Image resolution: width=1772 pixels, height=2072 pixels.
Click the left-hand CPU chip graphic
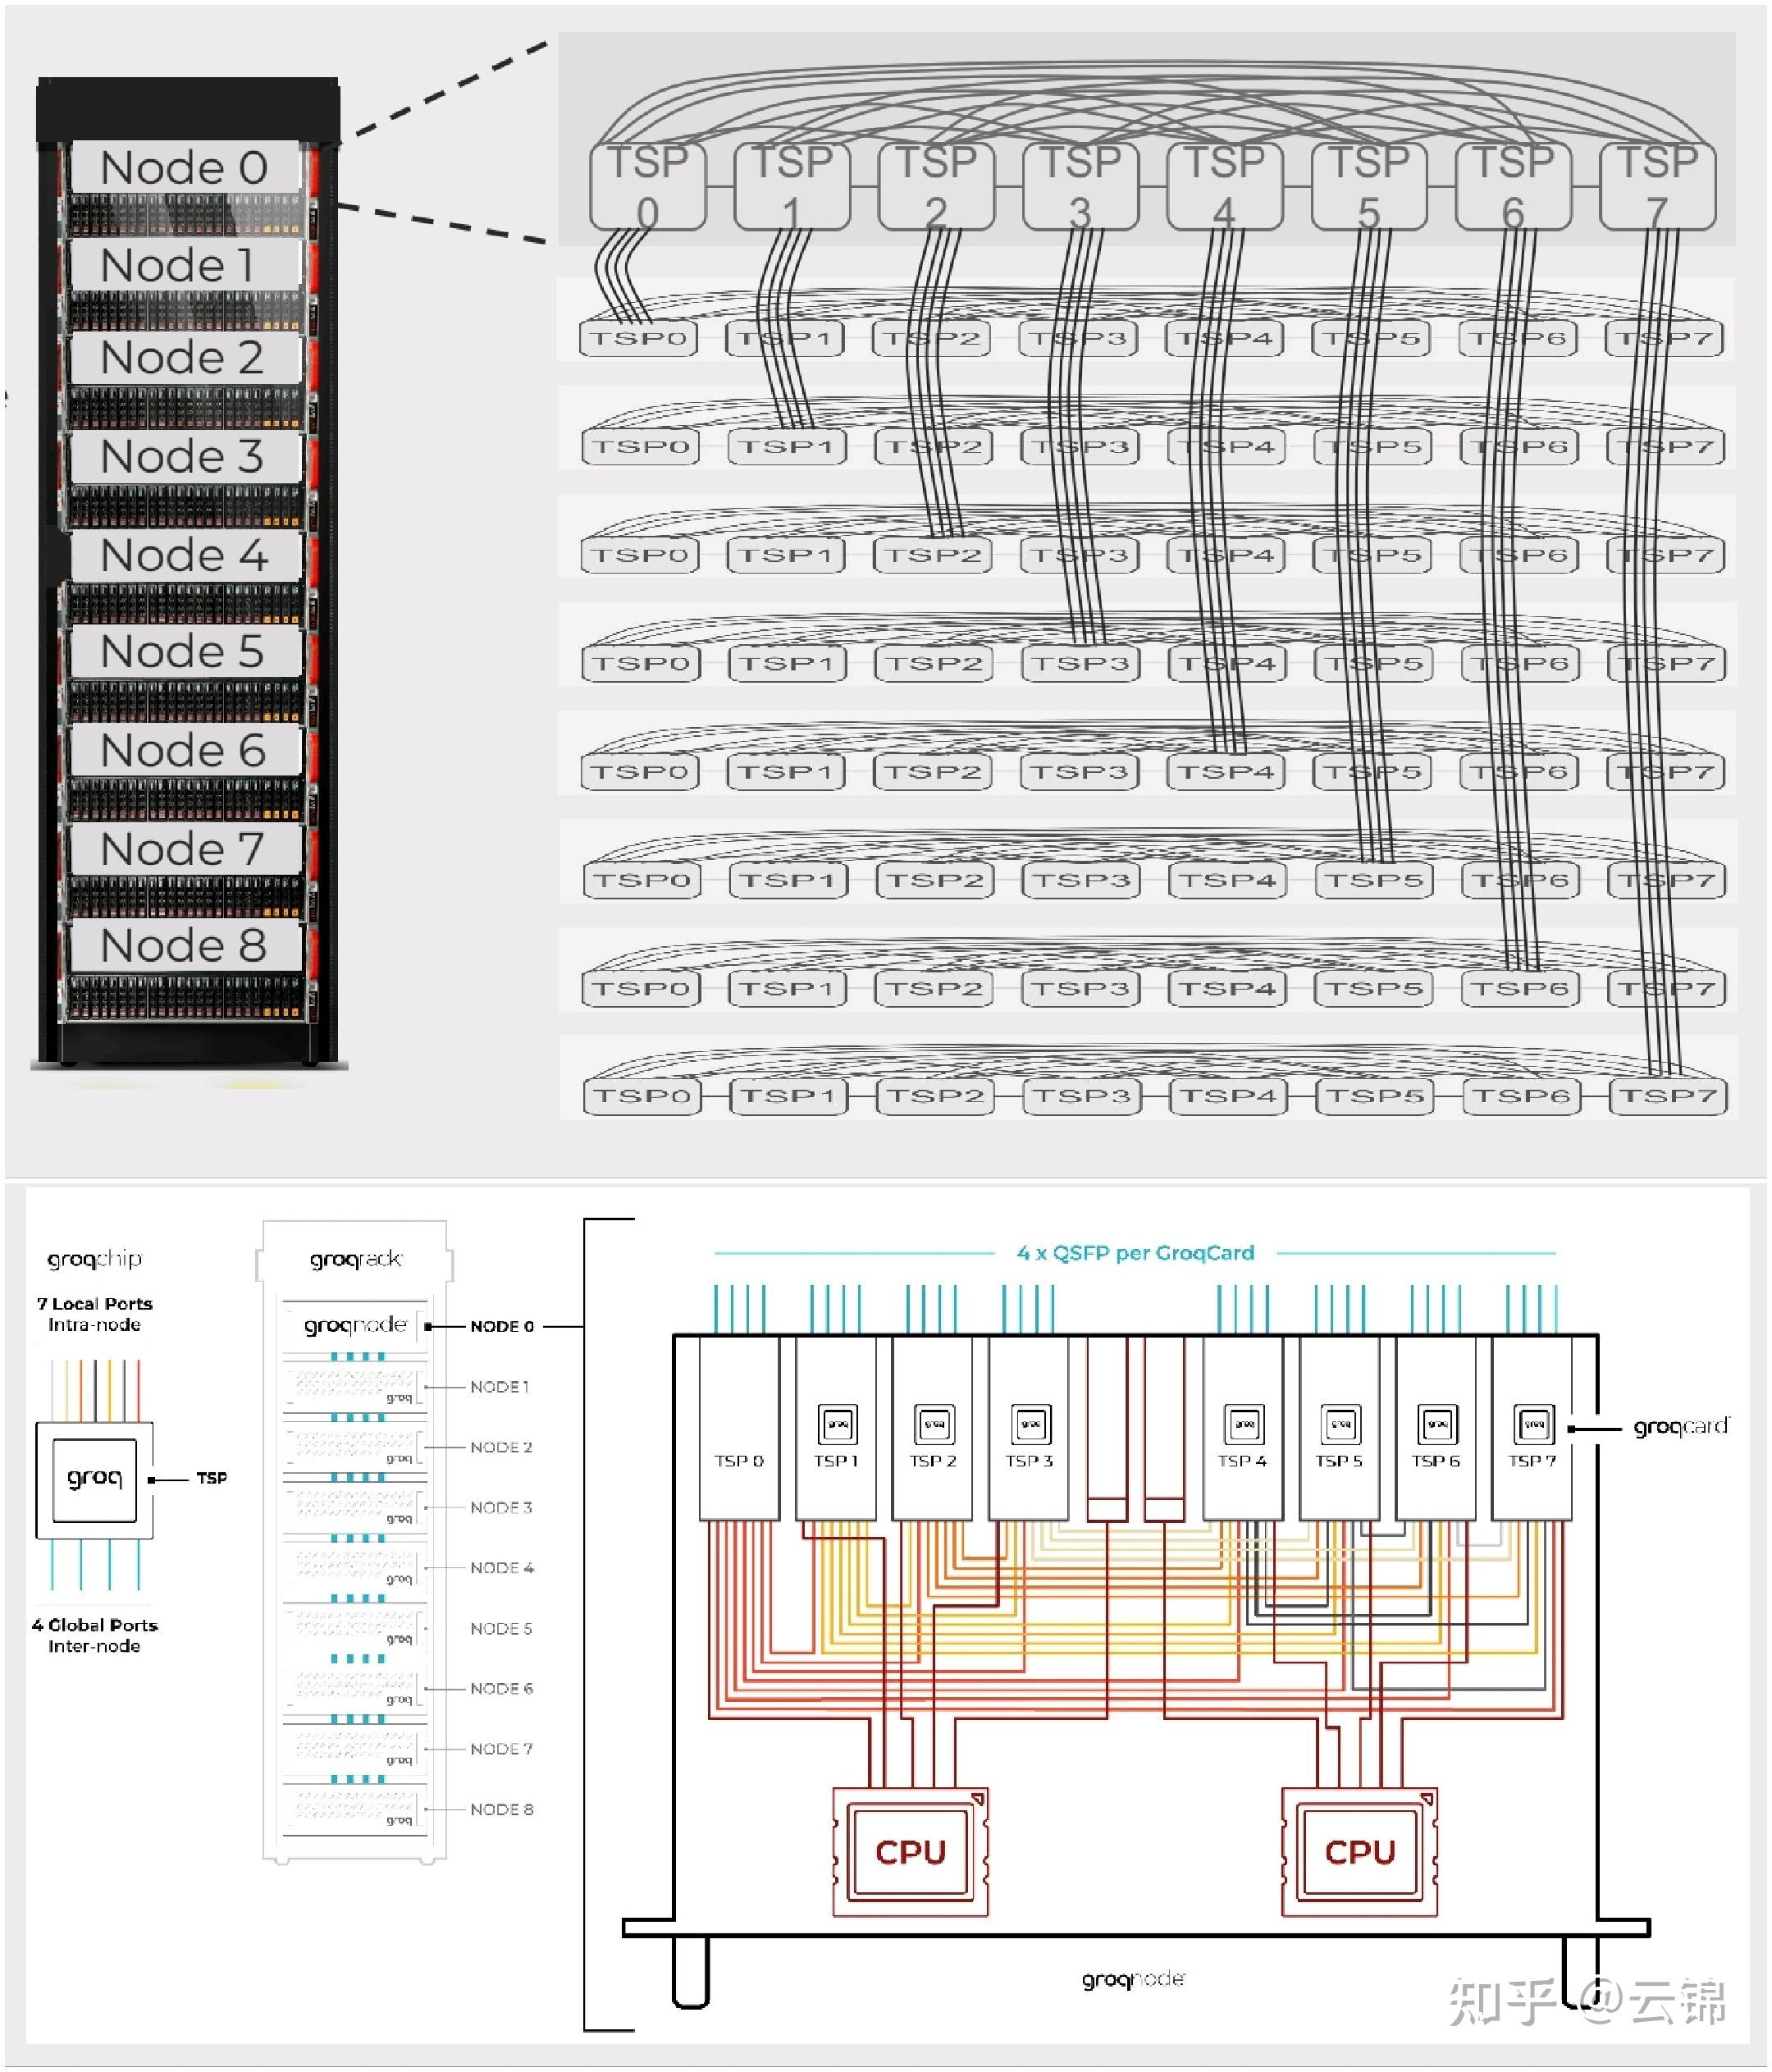[x=910, y=1852]
